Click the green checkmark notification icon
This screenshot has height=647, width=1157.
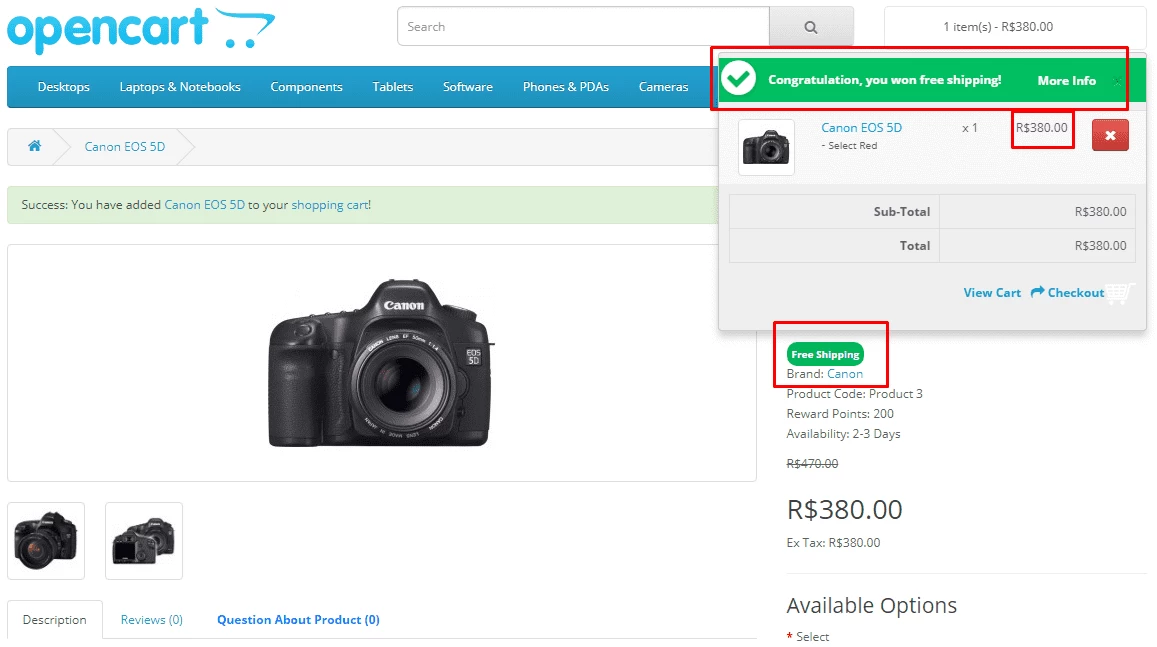tap(739, 78)
